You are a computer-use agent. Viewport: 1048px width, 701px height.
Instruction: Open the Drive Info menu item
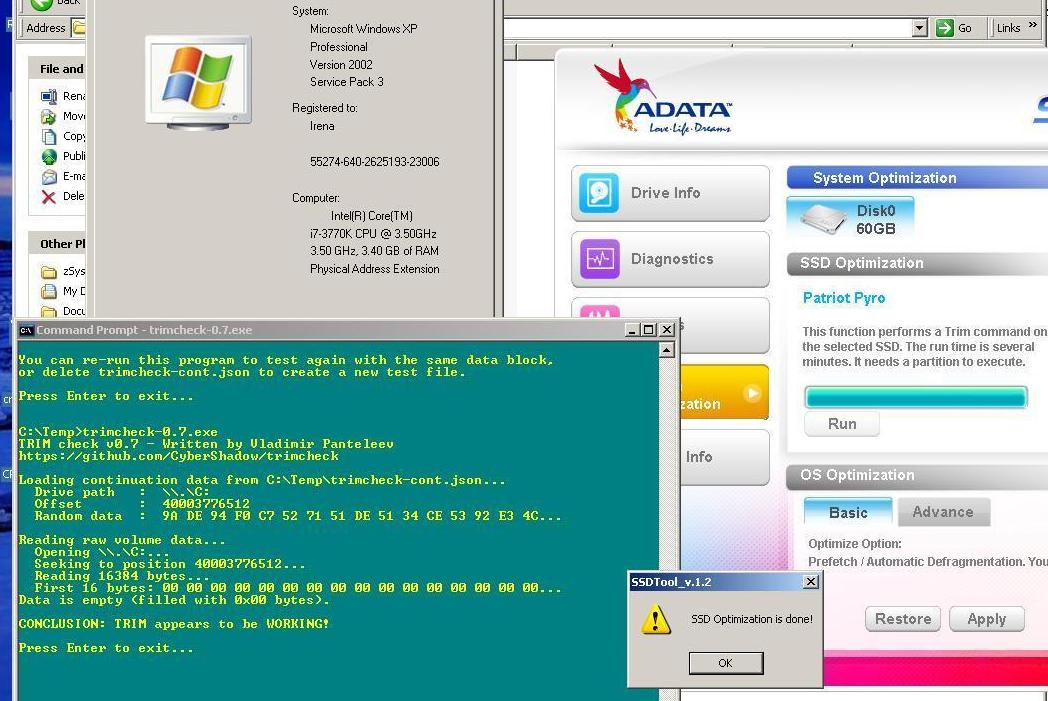pos(670,193)
